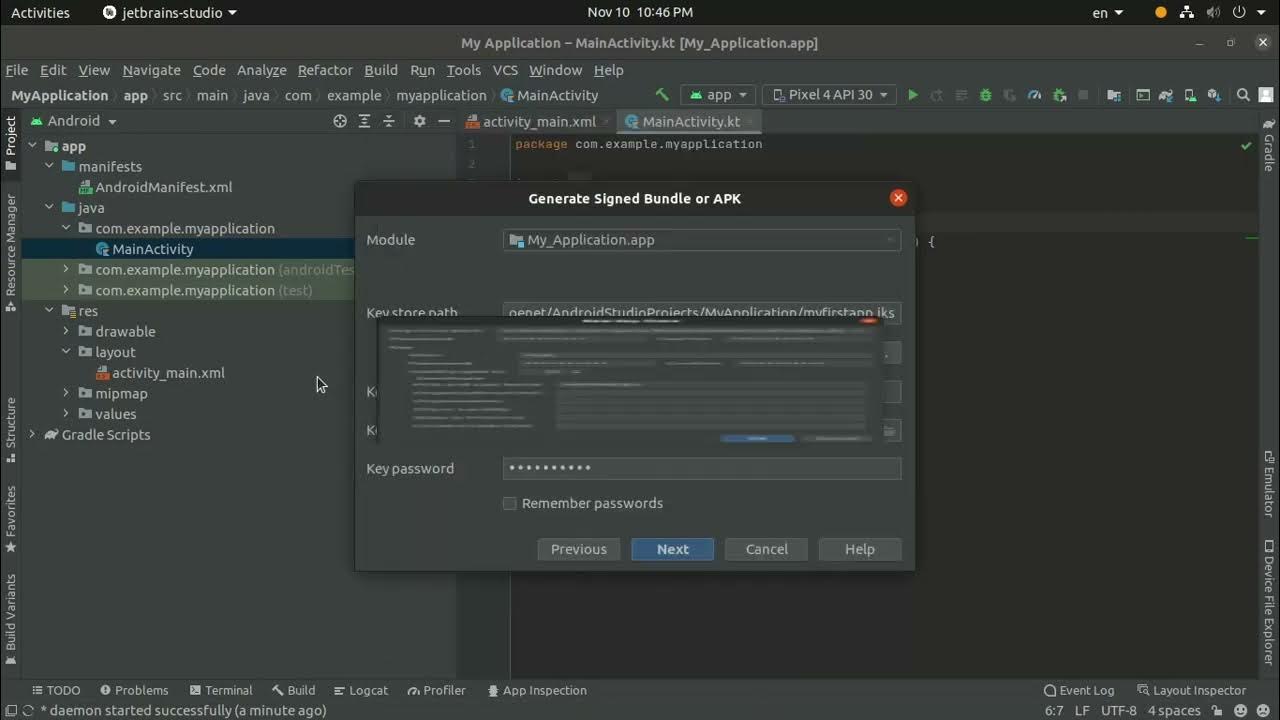This screenshot has width=1280, height=720.
Task: Open the jetbrains-studio app menu
Action: (x=171, y=13)
